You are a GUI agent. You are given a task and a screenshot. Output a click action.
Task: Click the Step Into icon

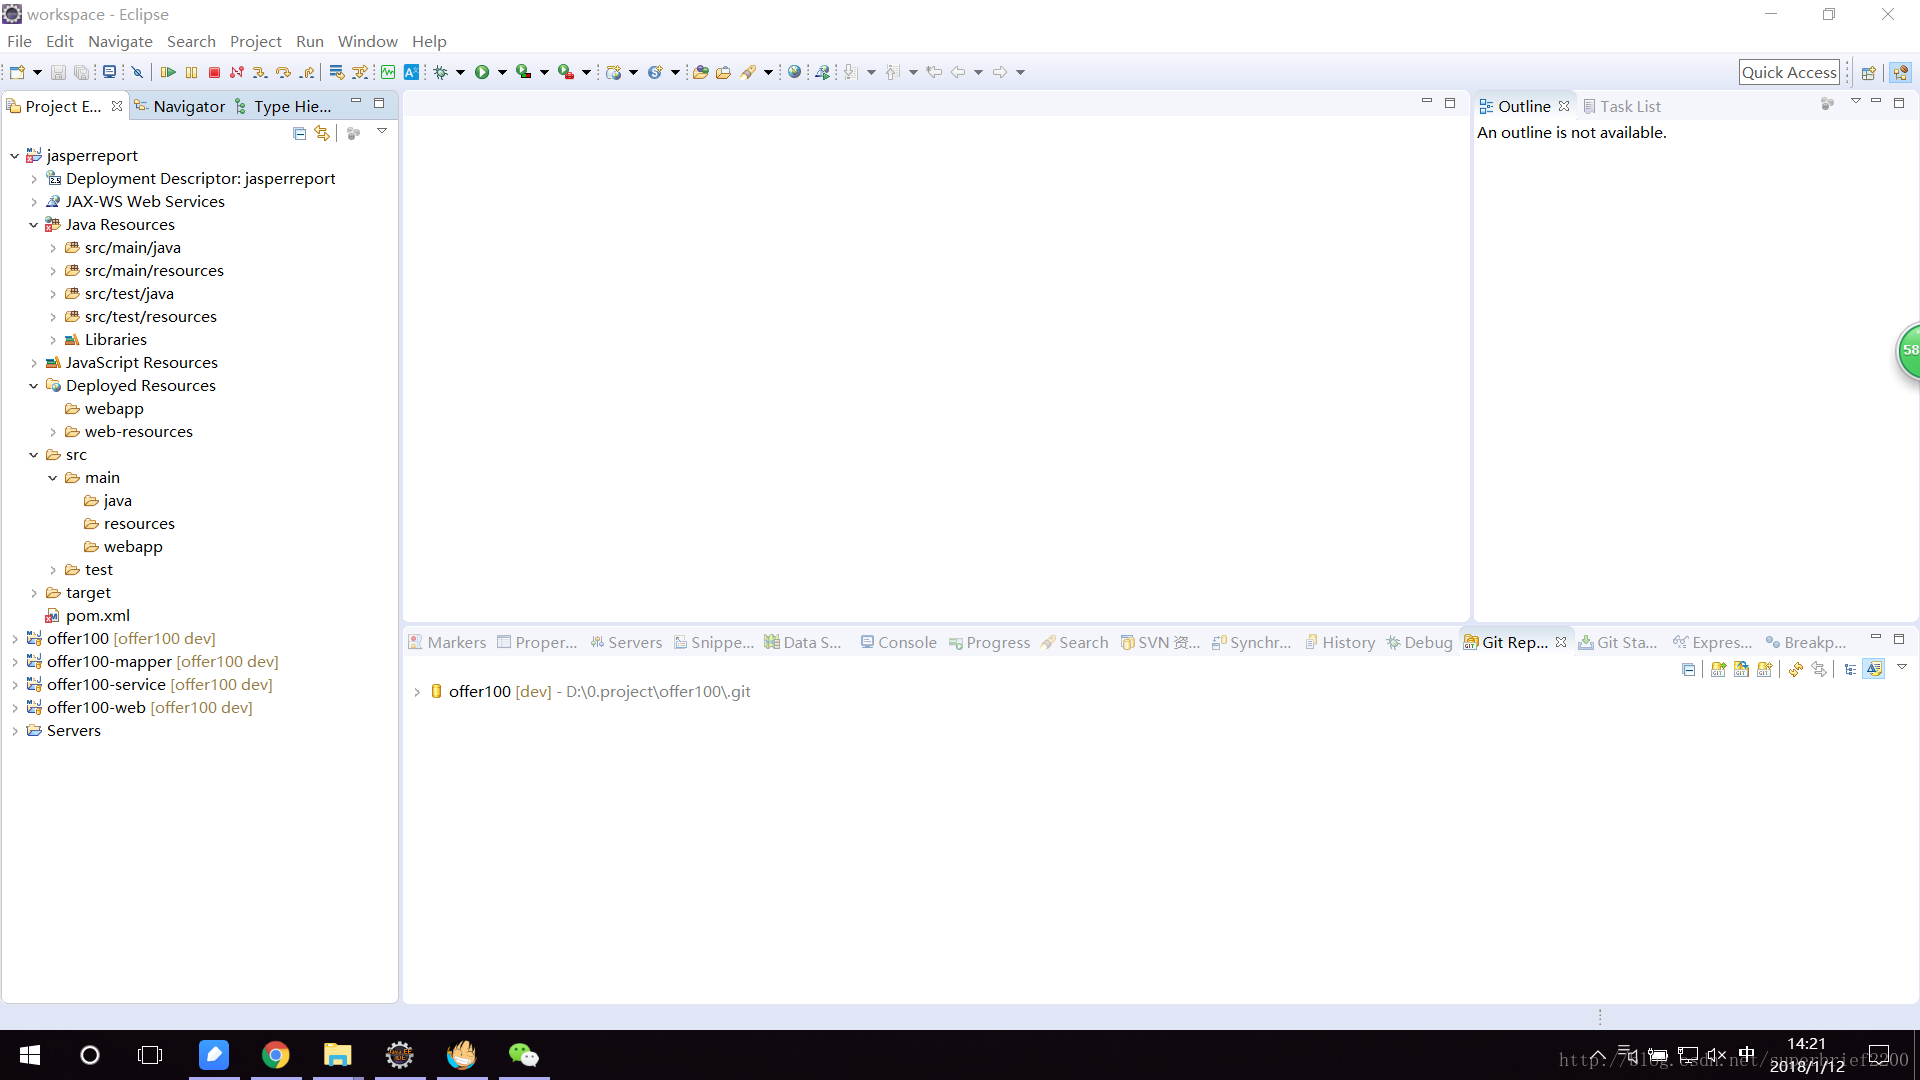coord(260,72)
